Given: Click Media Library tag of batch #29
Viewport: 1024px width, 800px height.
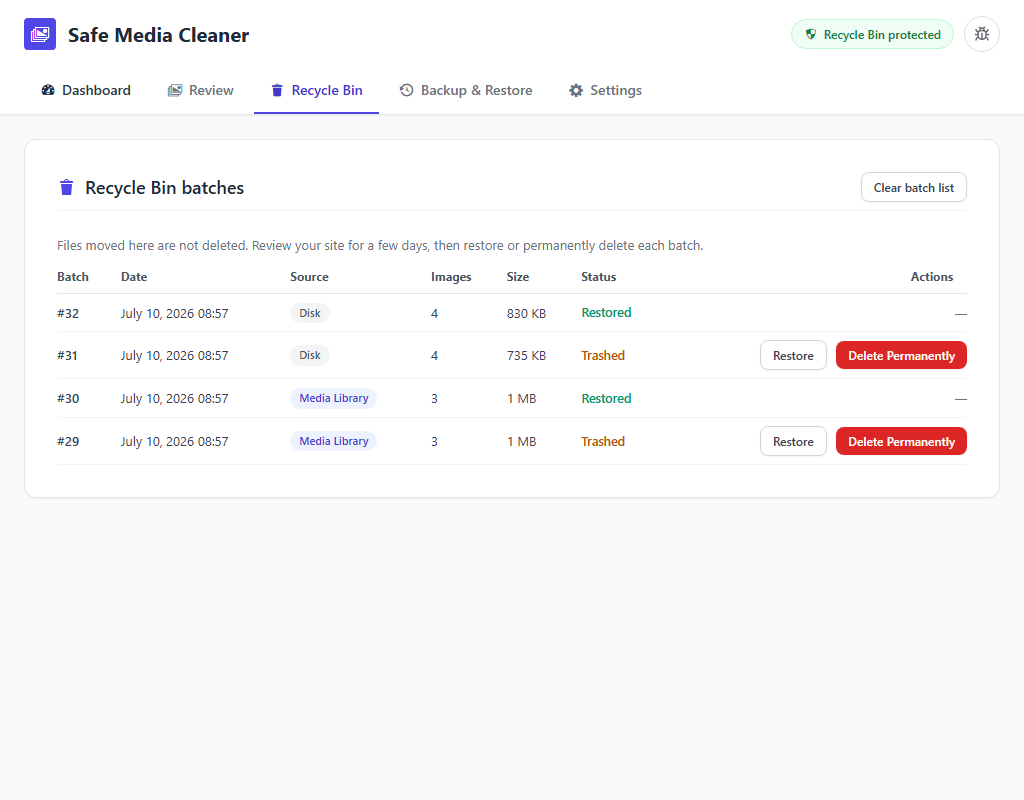Looking at the screenshot, I should click(334, 441).
